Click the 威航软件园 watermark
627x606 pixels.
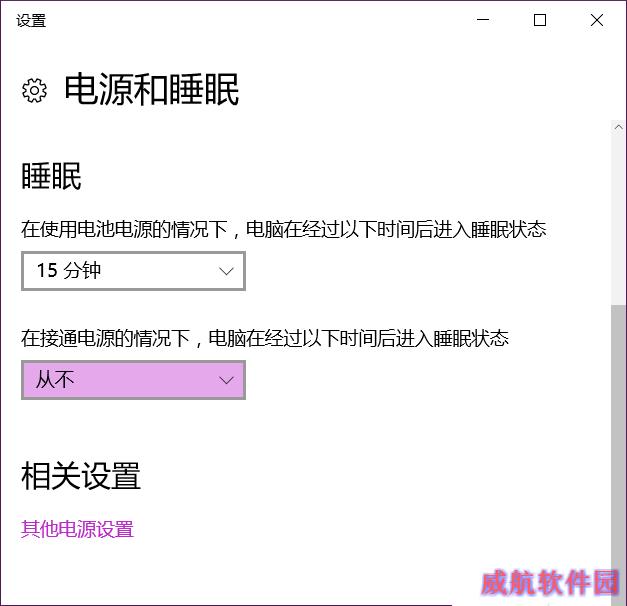(550, 582)
